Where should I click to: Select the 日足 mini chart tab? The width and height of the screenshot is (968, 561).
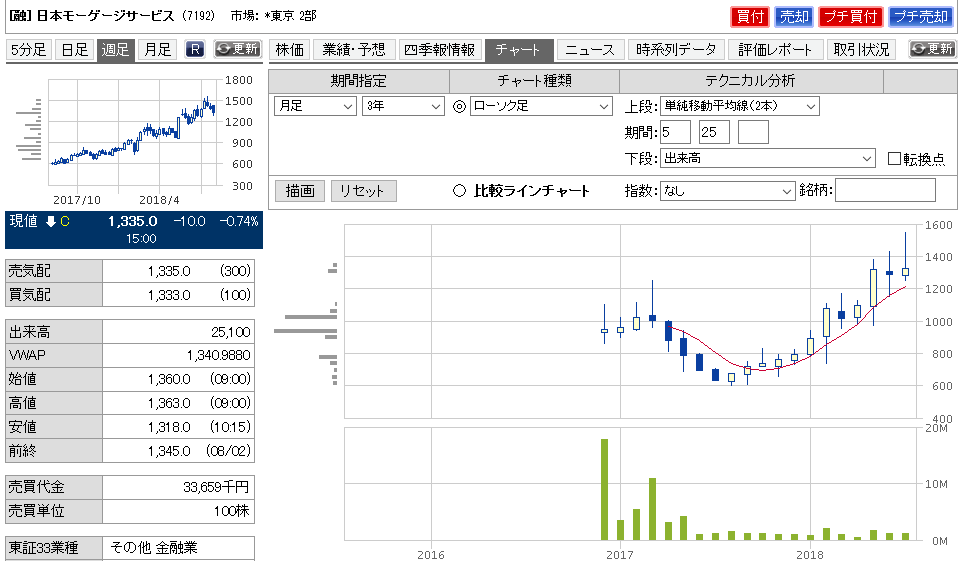[x=74, y=50]
